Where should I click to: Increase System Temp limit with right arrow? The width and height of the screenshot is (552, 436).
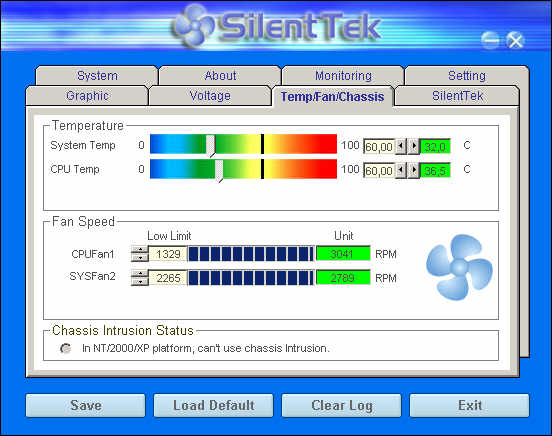tap(413, 146)
